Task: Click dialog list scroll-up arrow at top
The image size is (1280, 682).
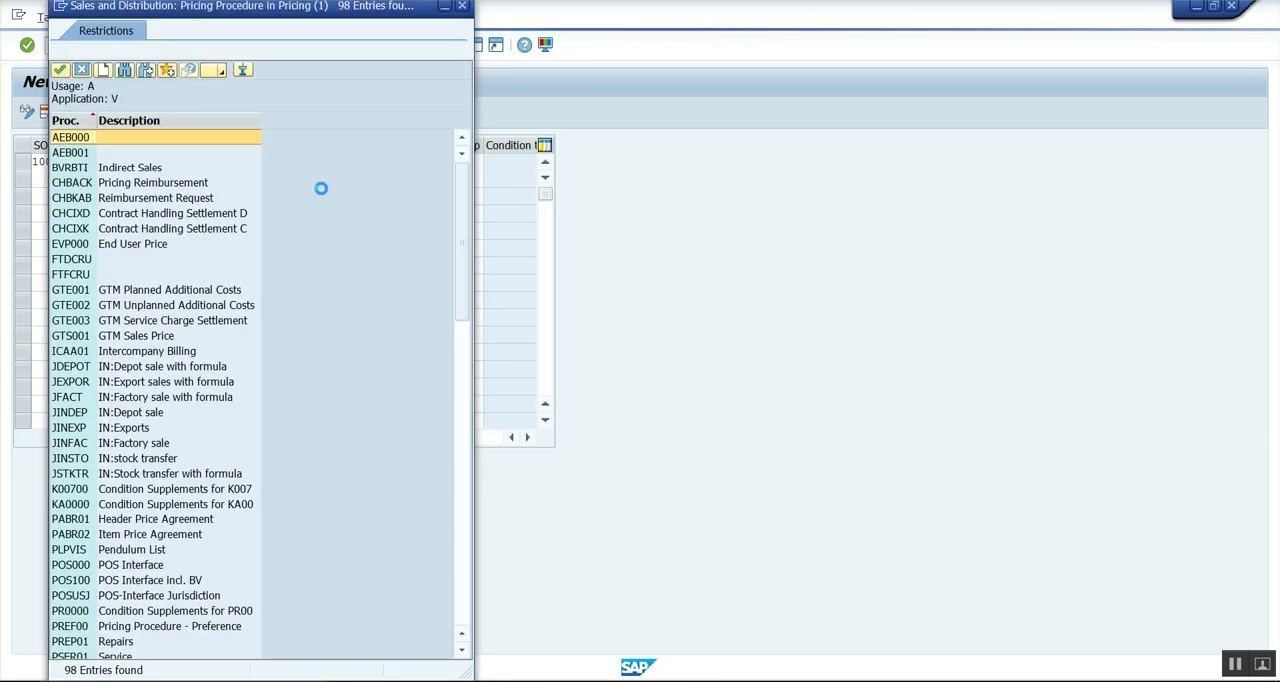Action: (462, 137)
